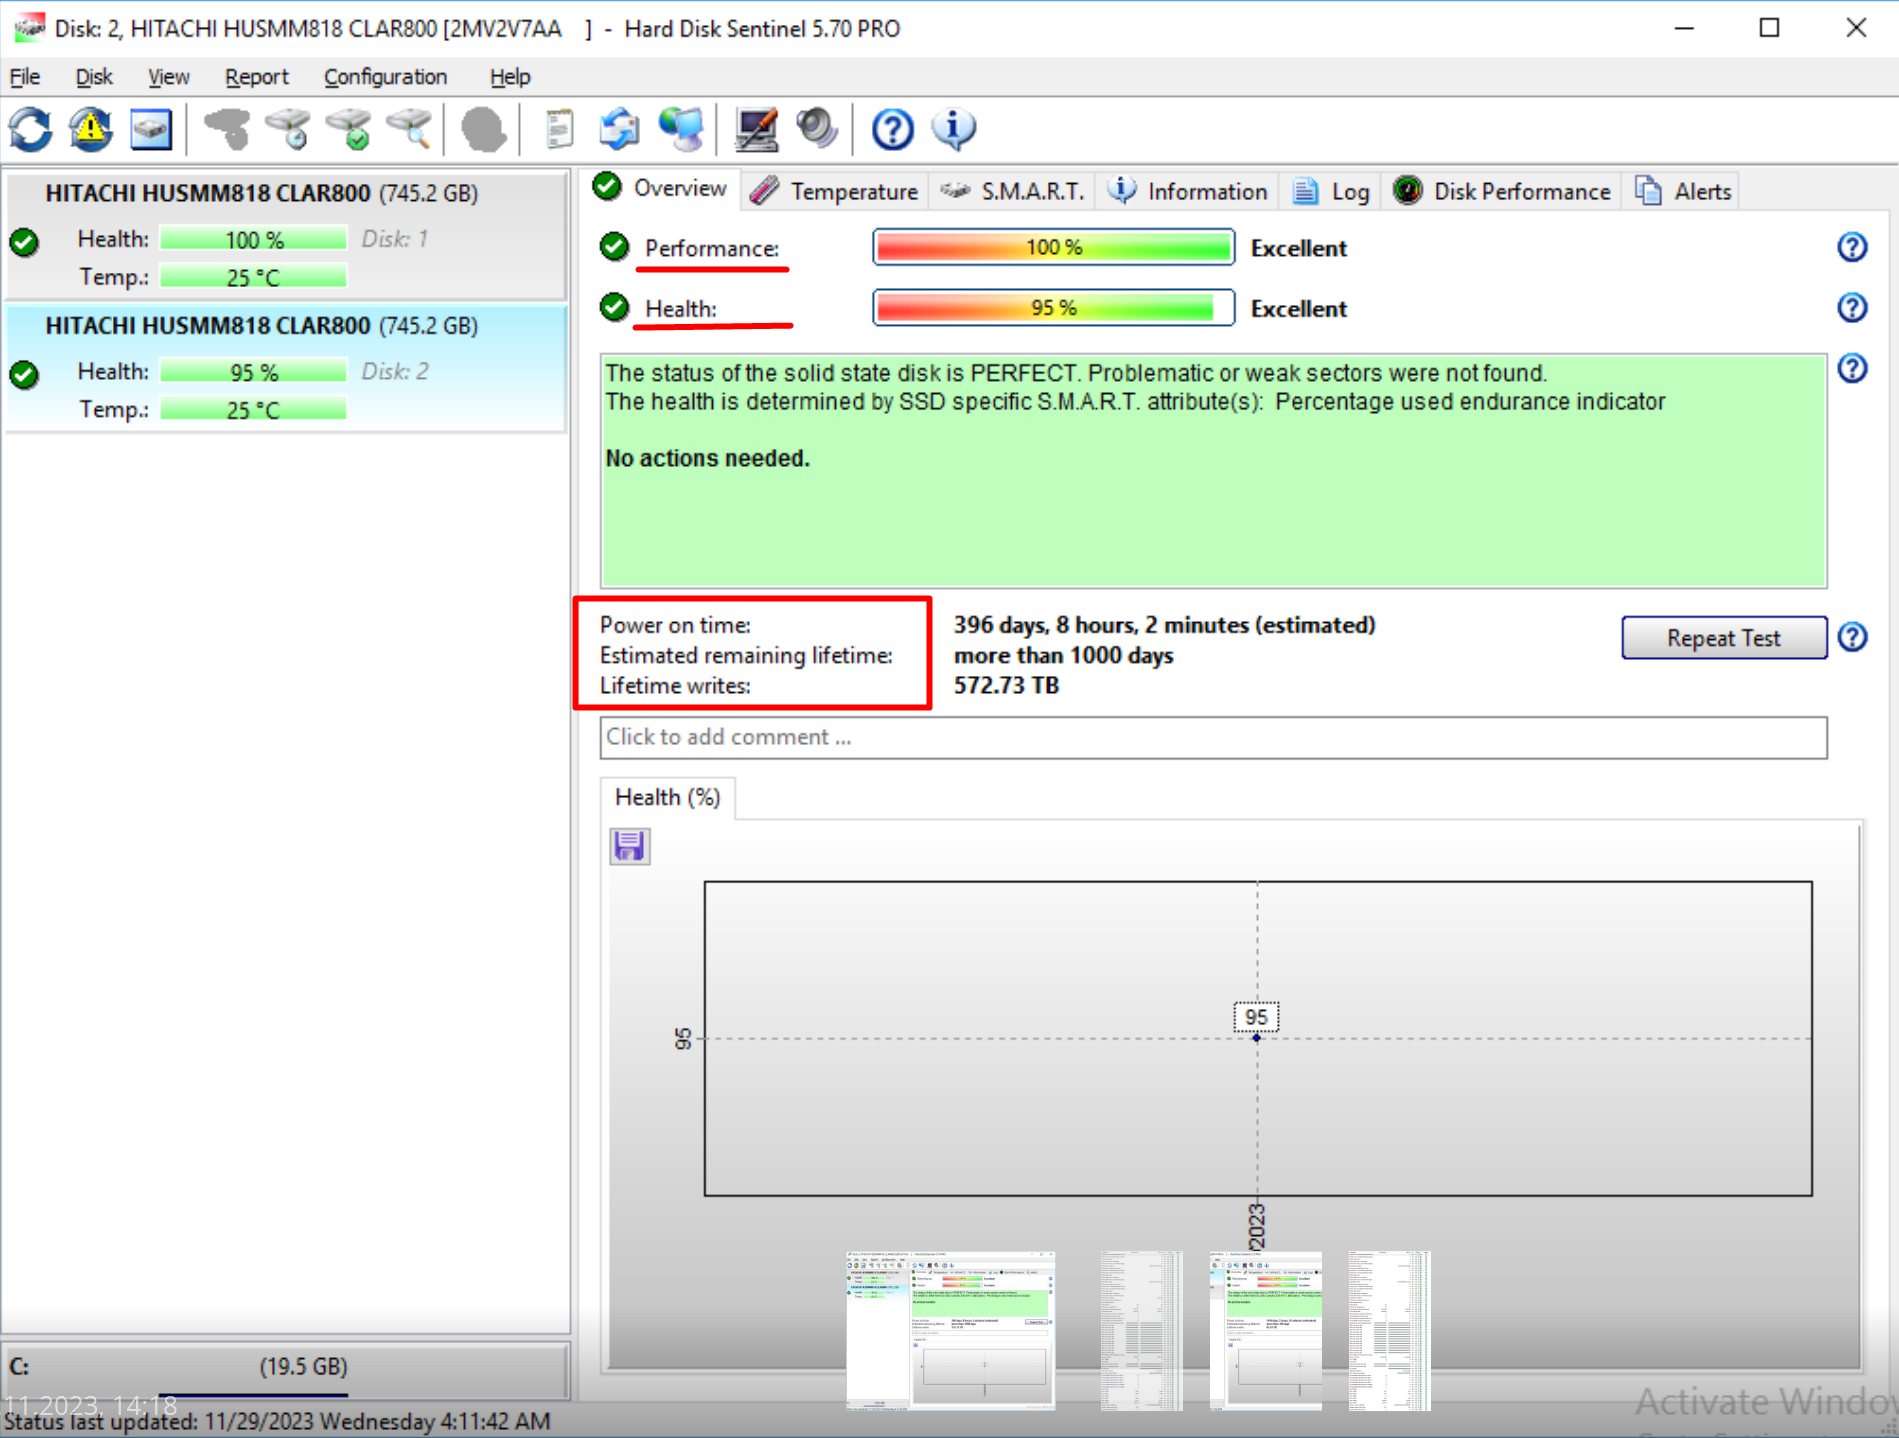1899x1438 pixels.
Task: Click the disk with magnifying glass icon
Action: click(x=410, y=130)
